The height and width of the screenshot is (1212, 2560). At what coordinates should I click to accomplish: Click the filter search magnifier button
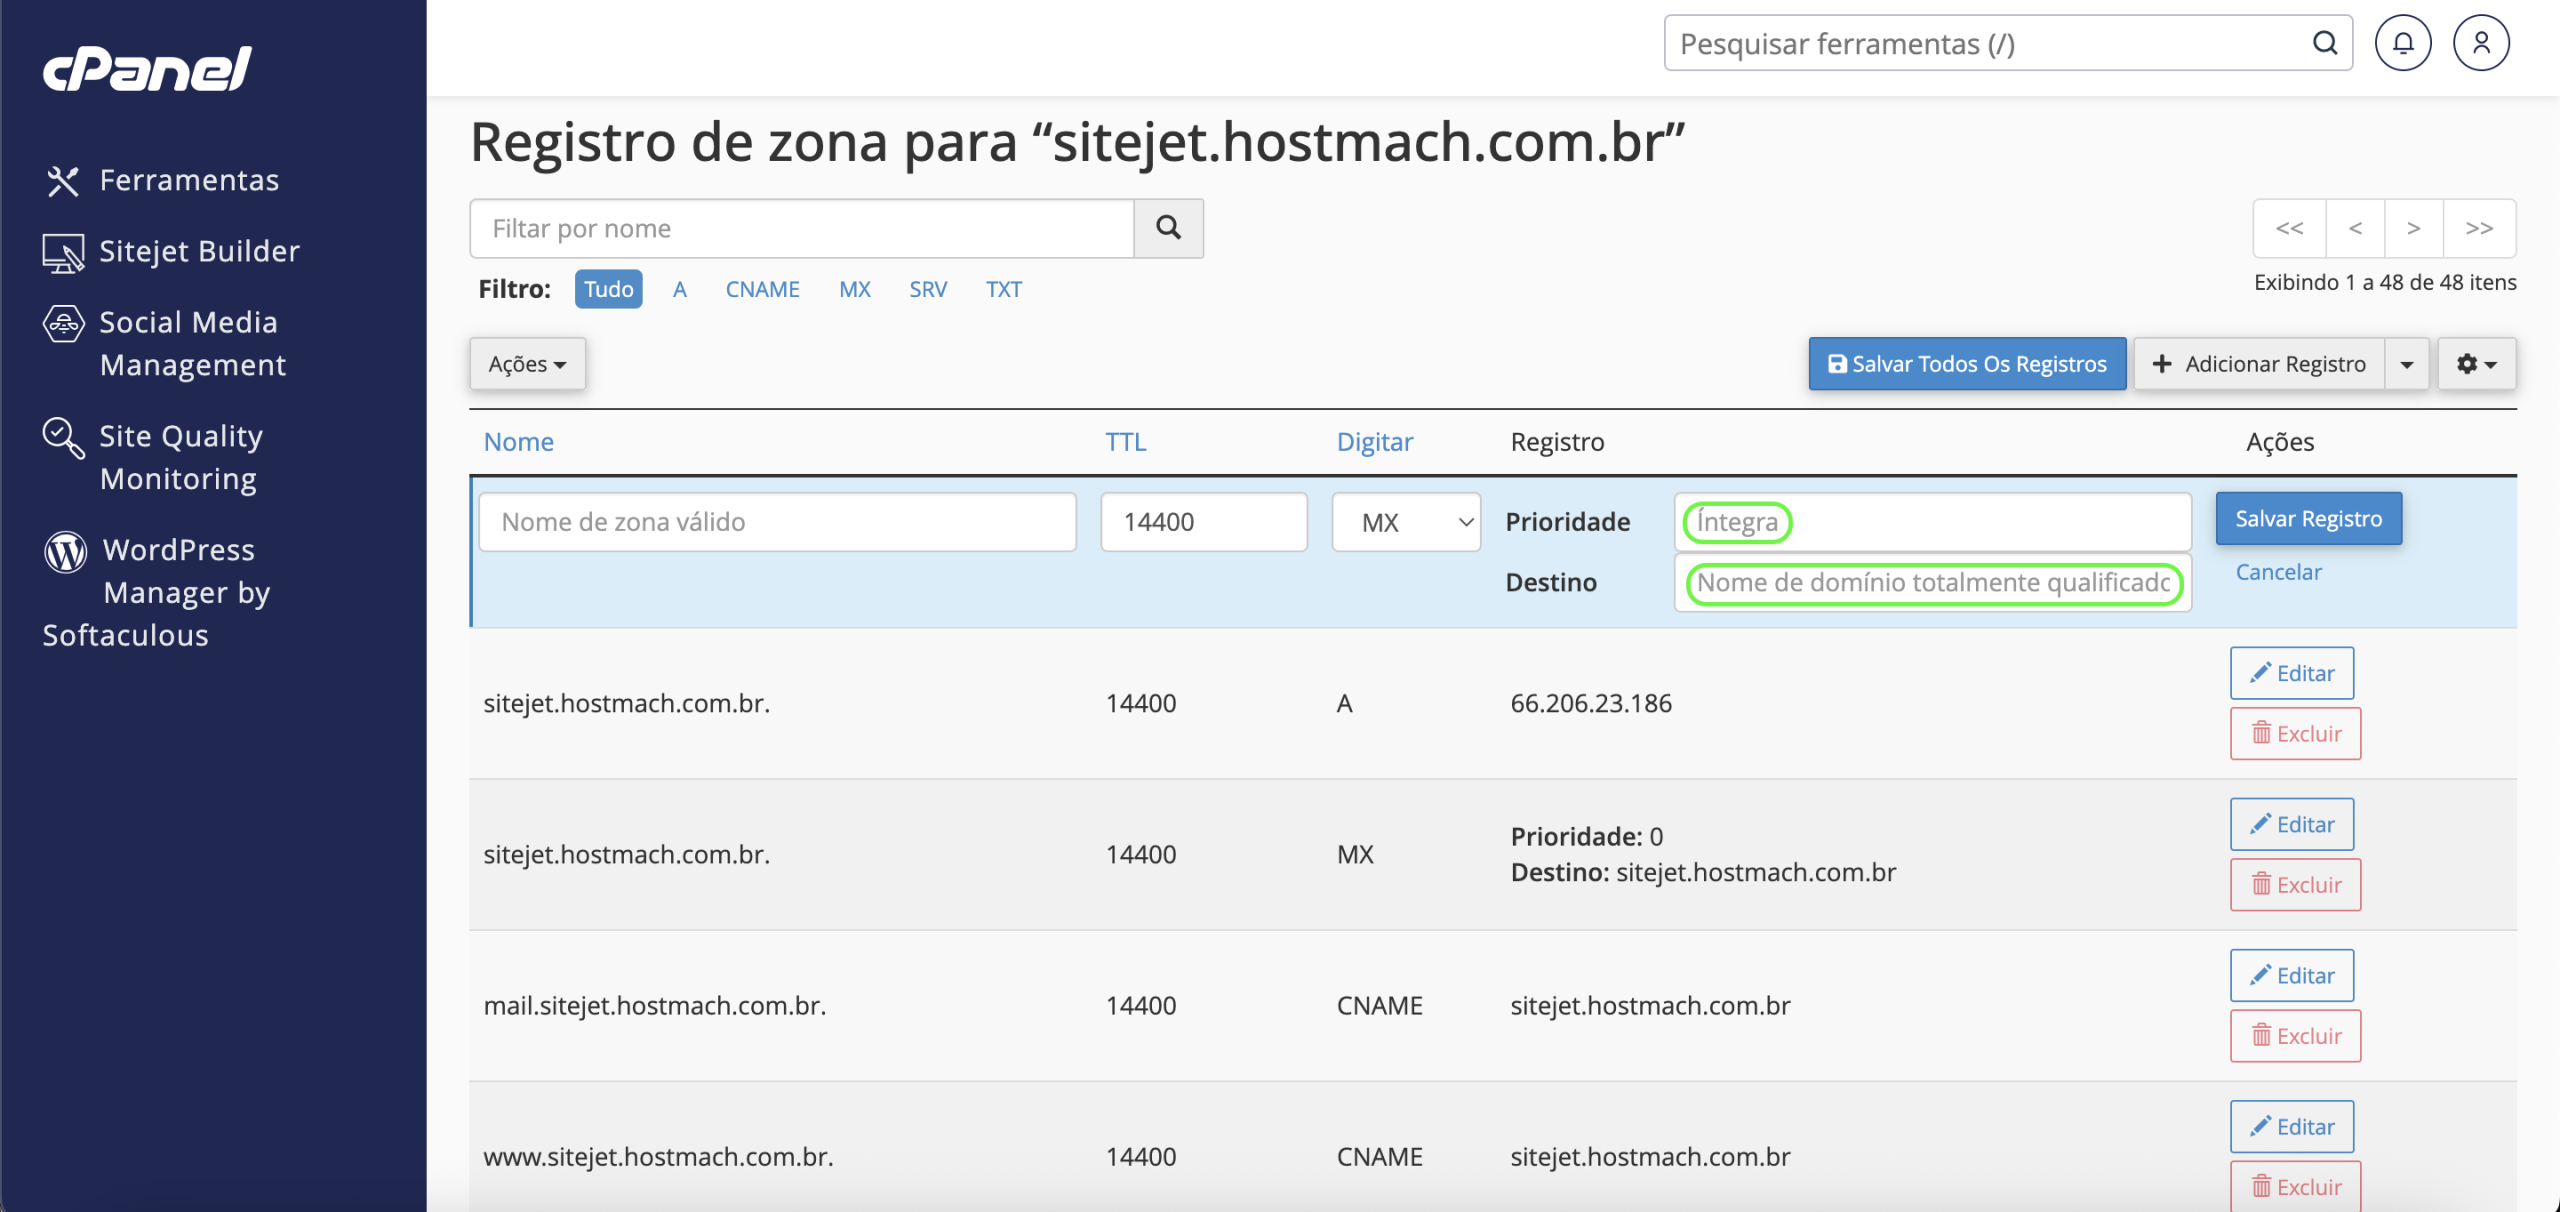coord(1168,228)
